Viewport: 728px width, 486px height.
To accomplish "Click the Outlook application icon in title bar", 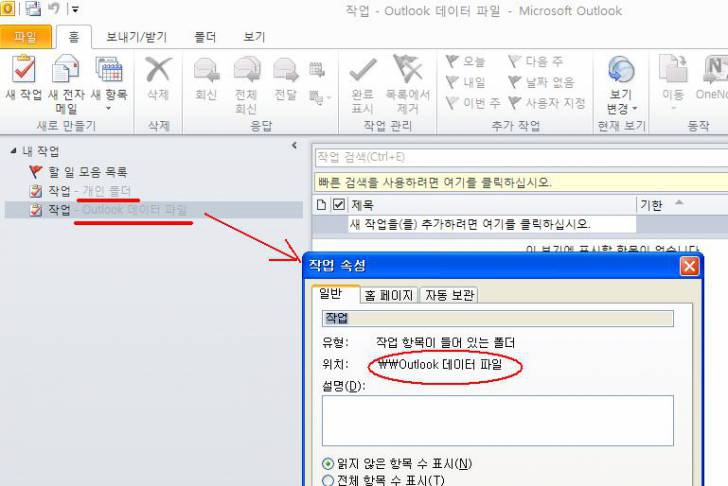I will 7,8.
